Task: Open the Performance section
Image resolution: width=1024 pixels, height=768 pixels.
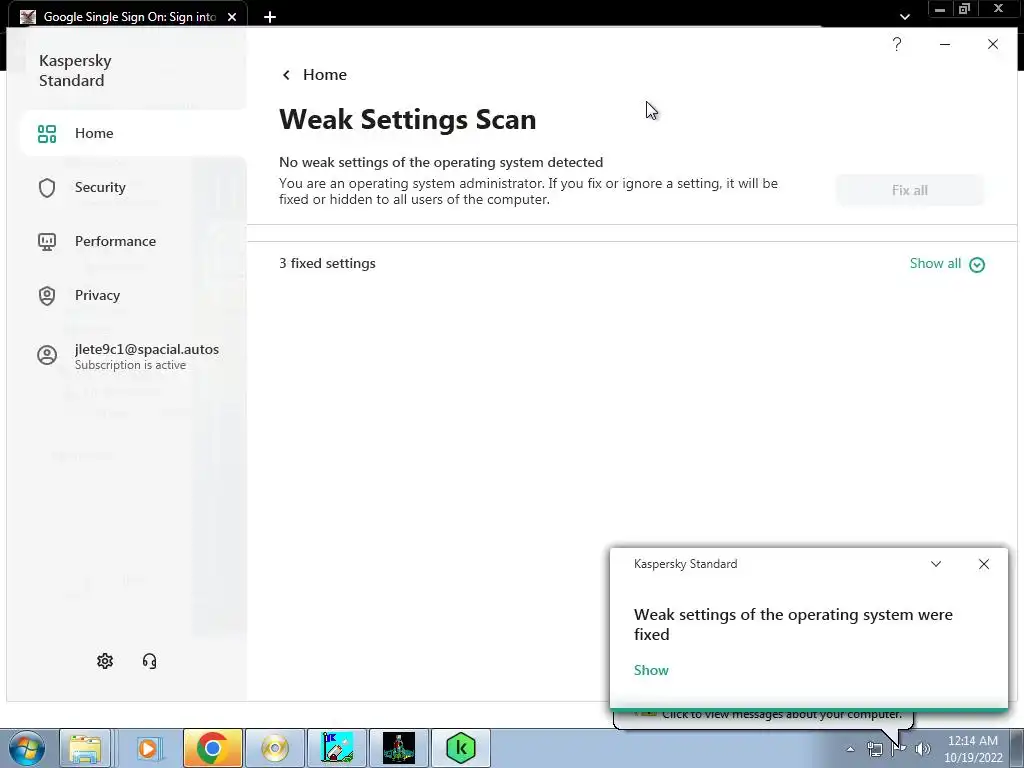Action: [x=133, y=242]
